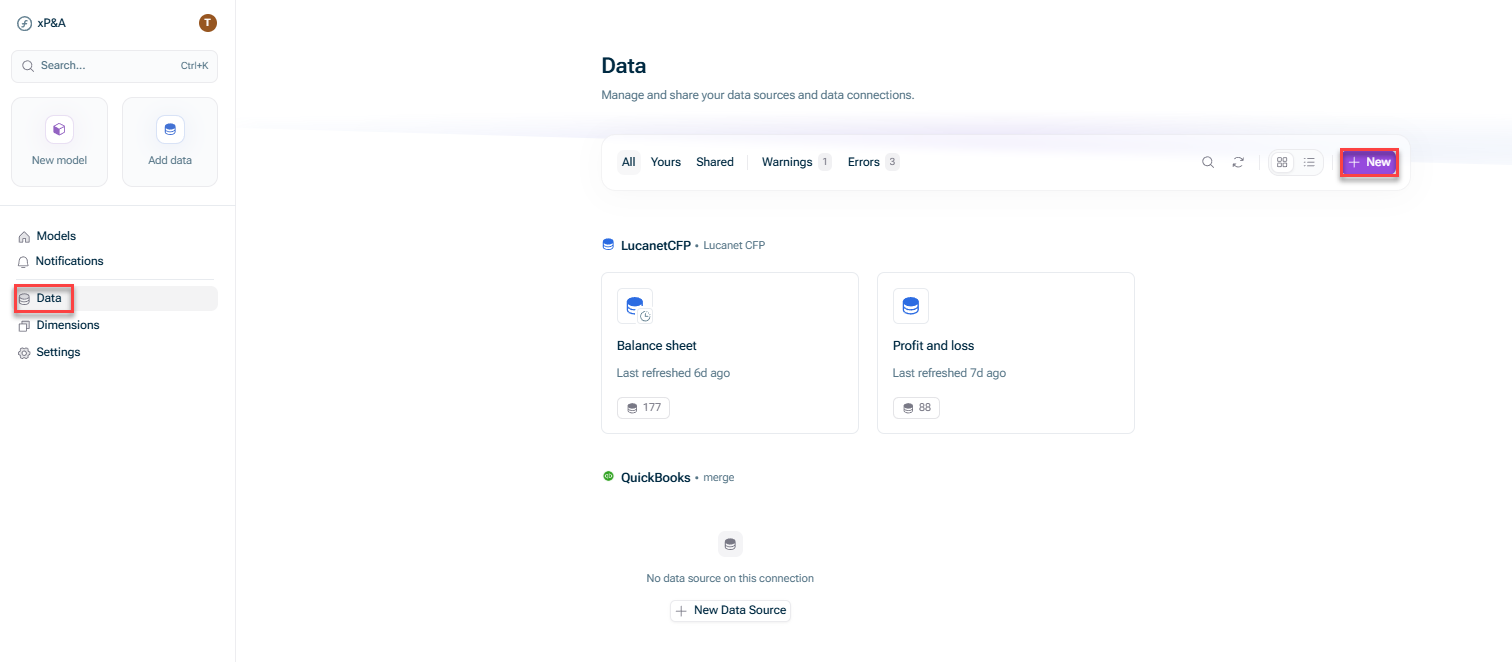Image resolution: width=1512 pixels, height=662 pixels.
Task: Click the Last refreshed 6d ago text
Action: 673,373
